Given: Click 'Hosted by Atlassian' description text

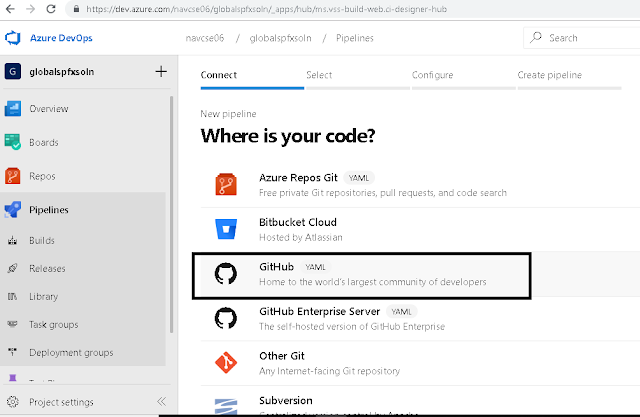Looking at the screenshot, I should [x=301, y=237].
